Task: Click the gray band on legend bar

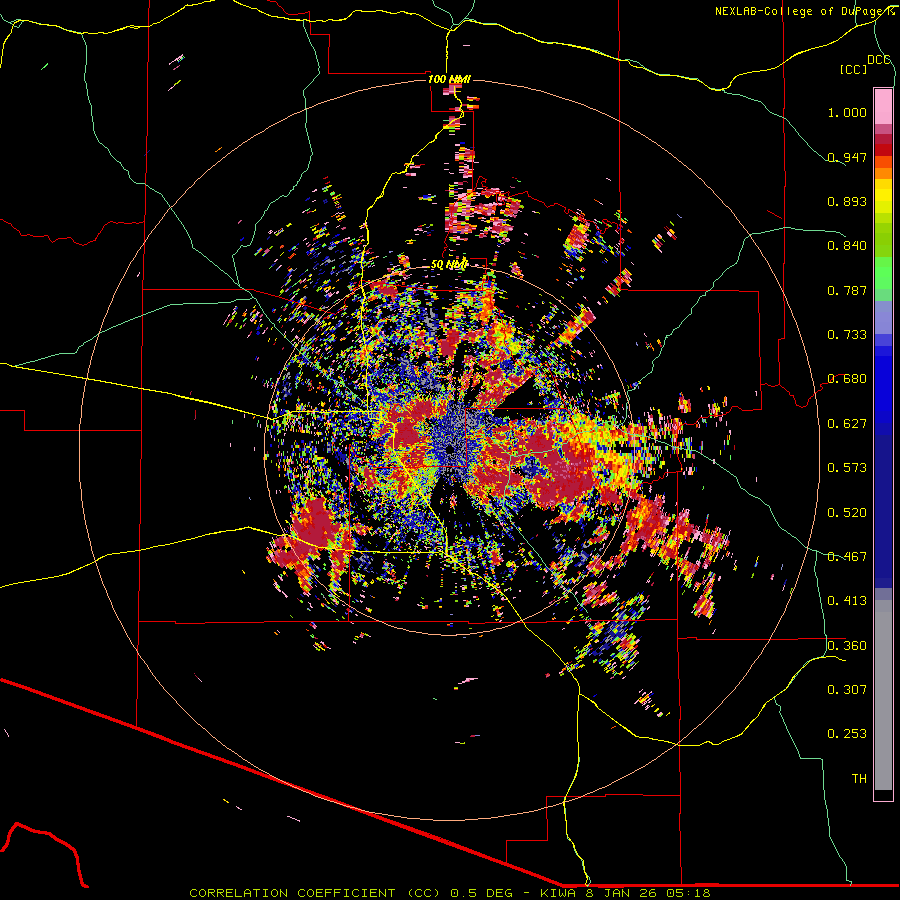Action: pyautogui.click(x=883, y=695)
